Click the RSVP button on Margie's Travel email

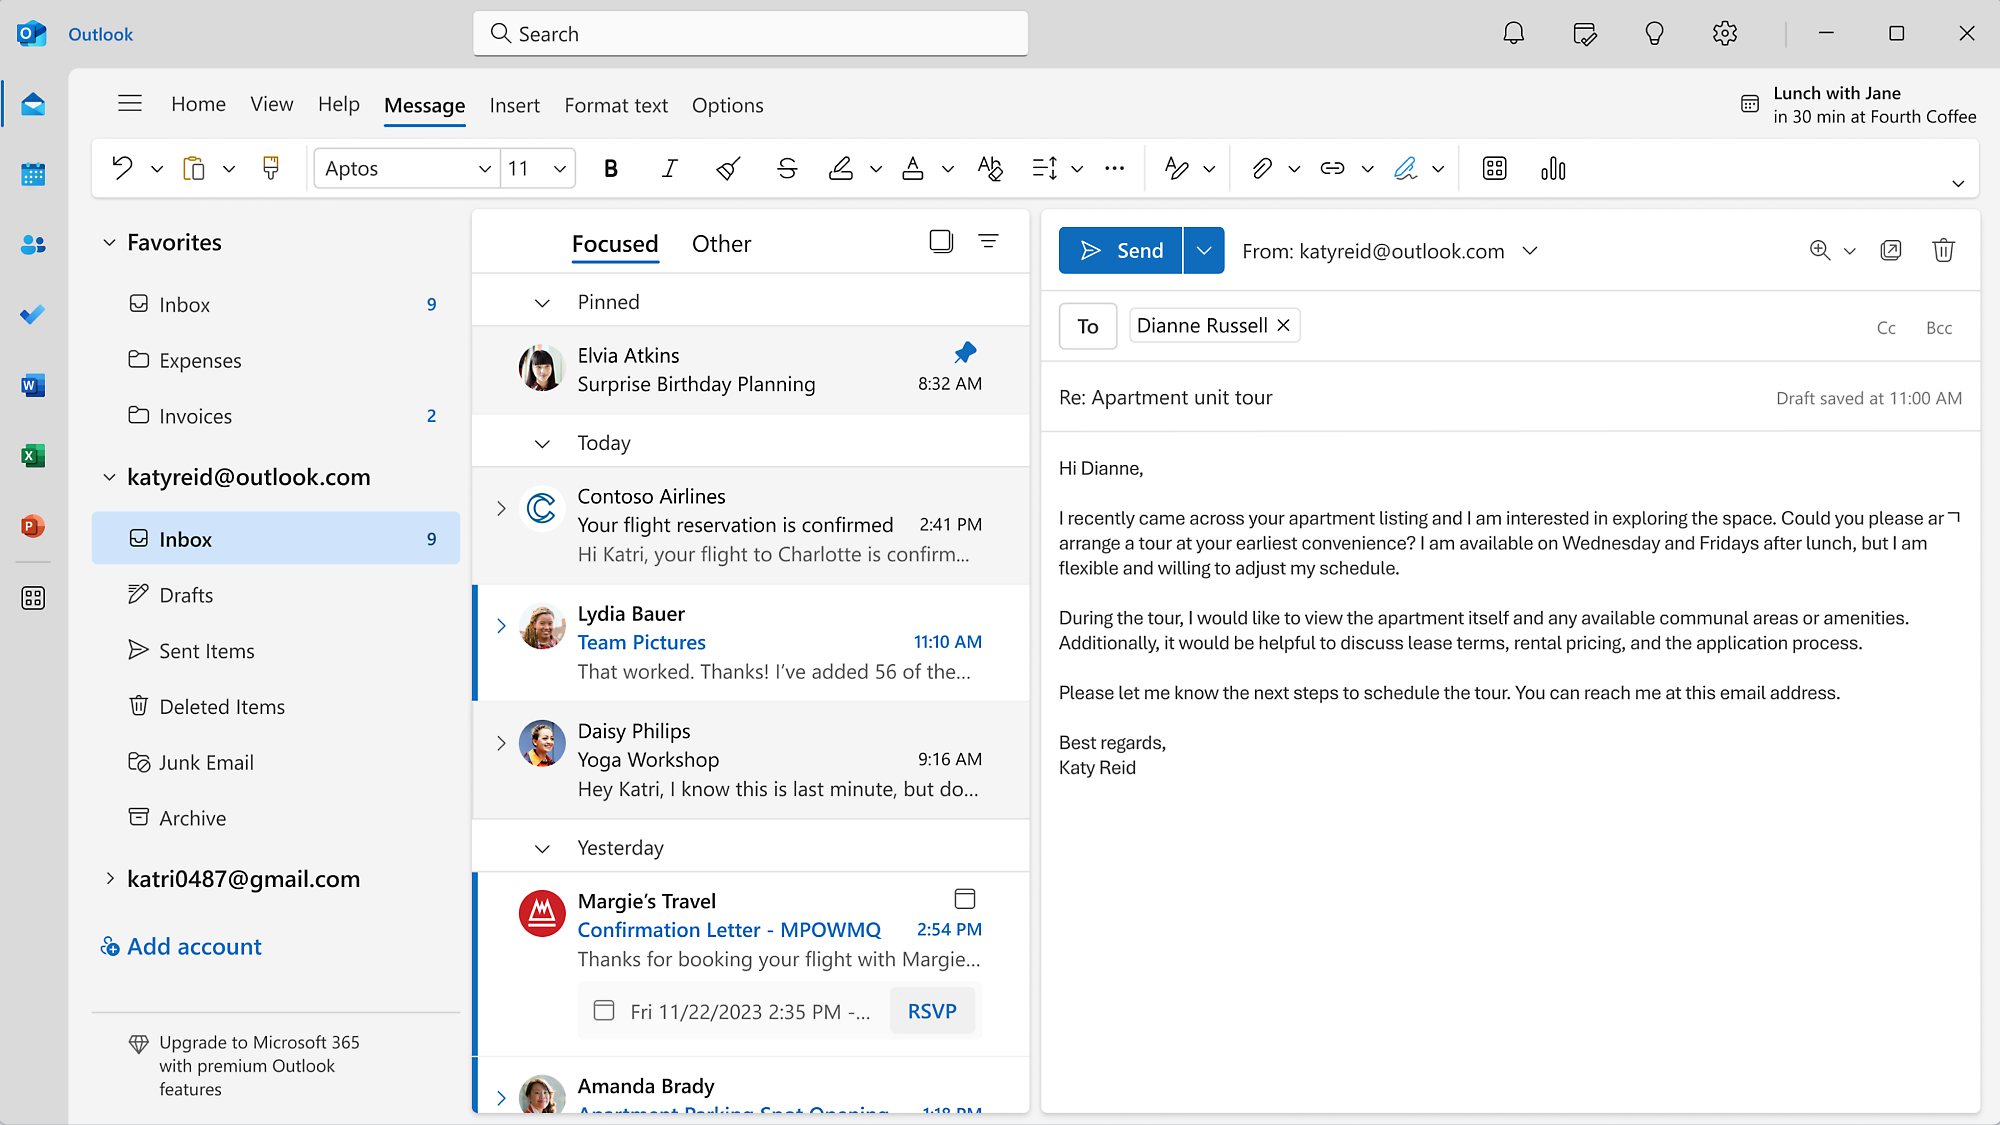pos(932,1011)
